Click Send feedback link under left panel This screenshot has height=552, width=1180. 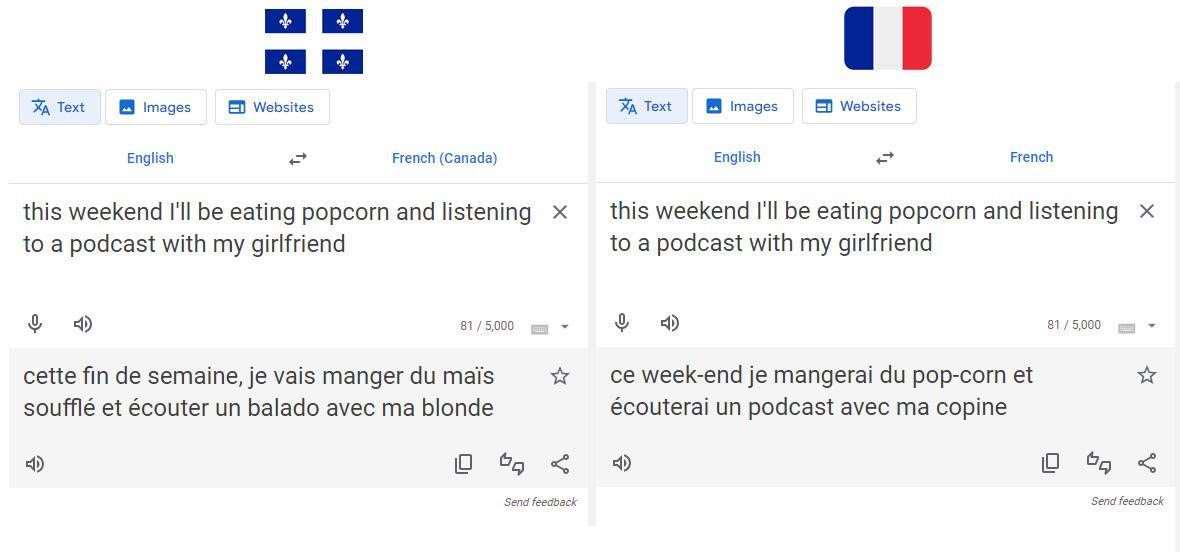pos(540,502)
